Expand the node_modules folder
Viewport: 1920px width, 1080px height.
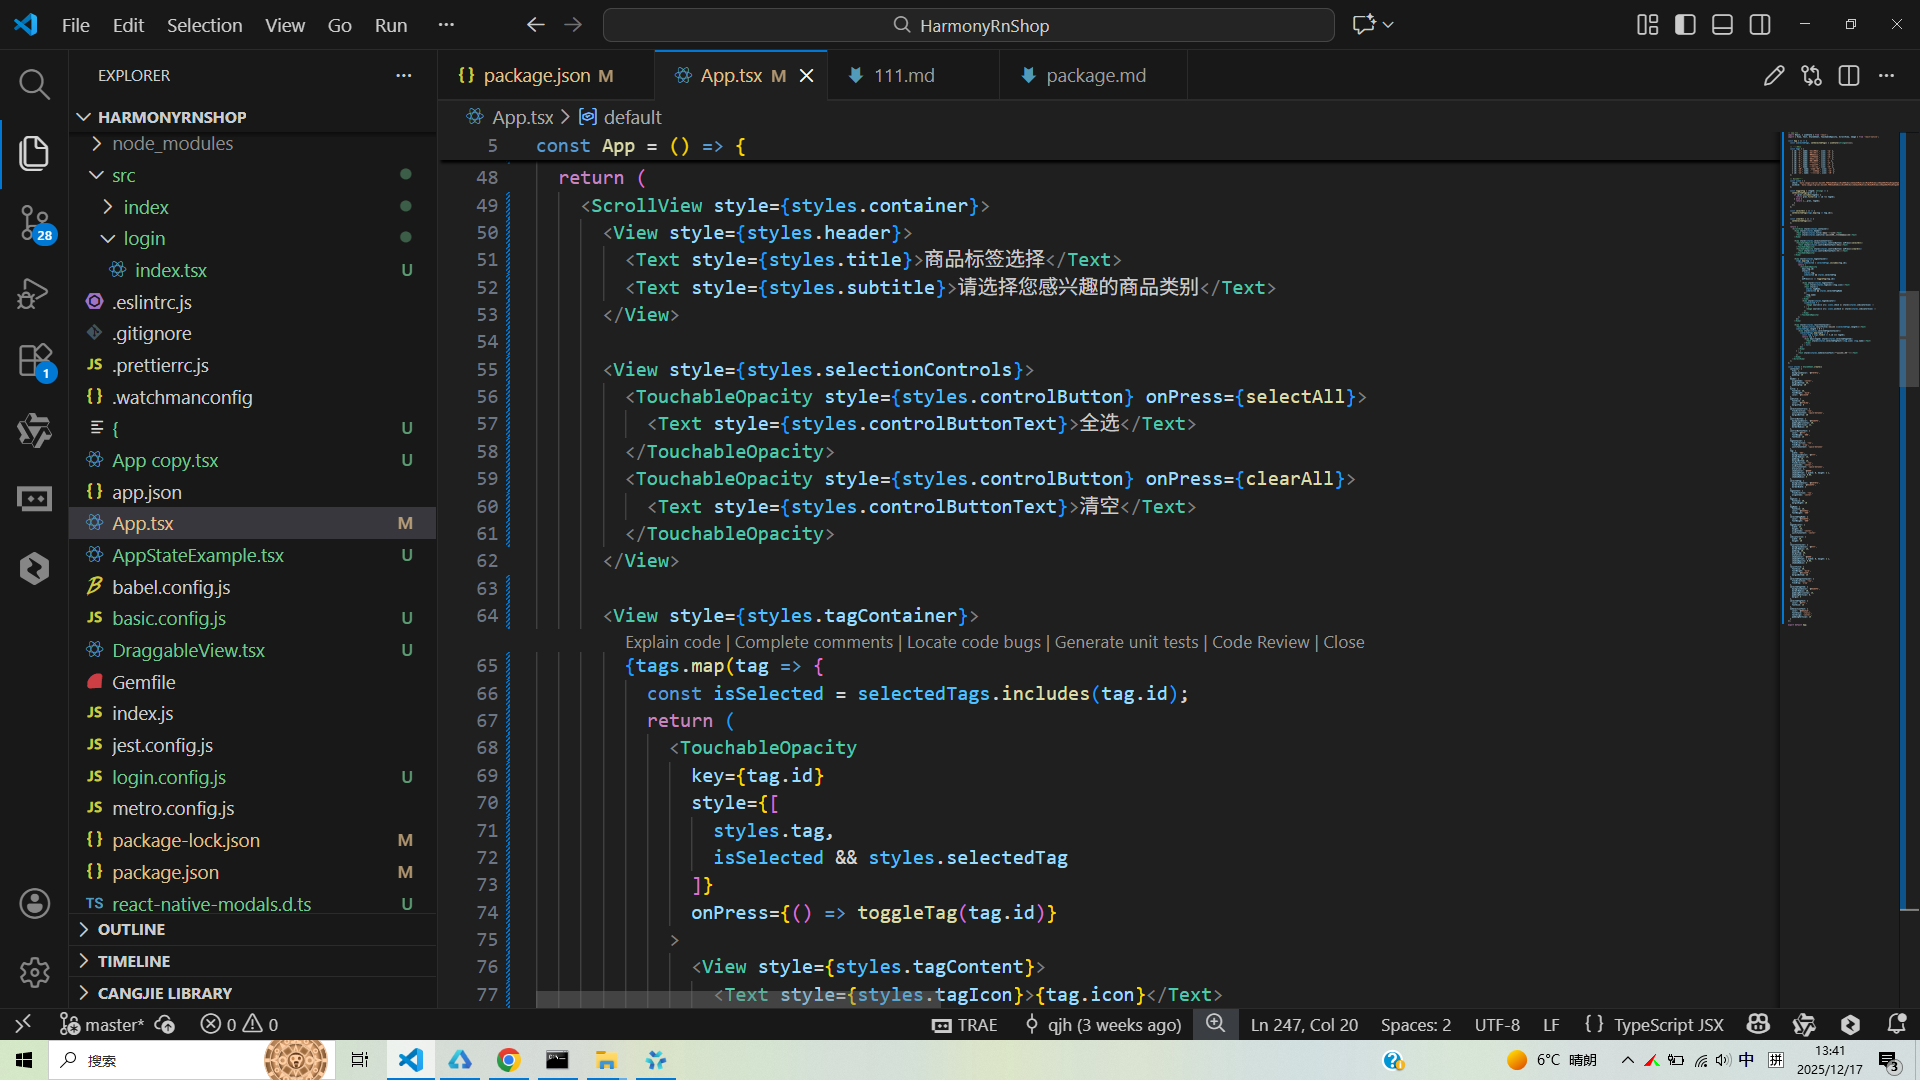172,144
